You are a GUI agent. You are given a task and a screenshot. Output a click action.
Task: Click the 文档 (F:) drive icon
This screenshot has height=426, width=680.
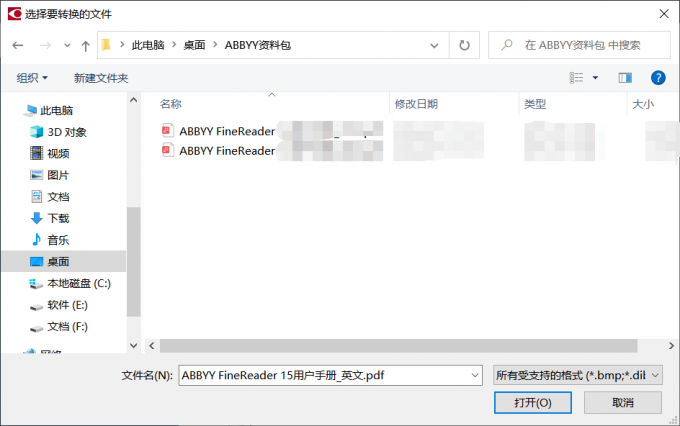pyautogui.click(x=36, y=328)
